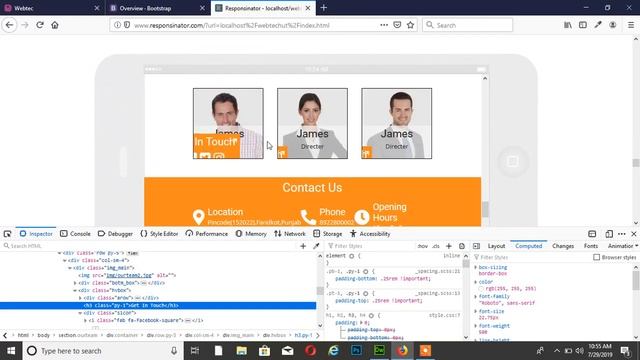Enable the Browser styles checkbox
The image size is (640, 360).
point(596,257)
